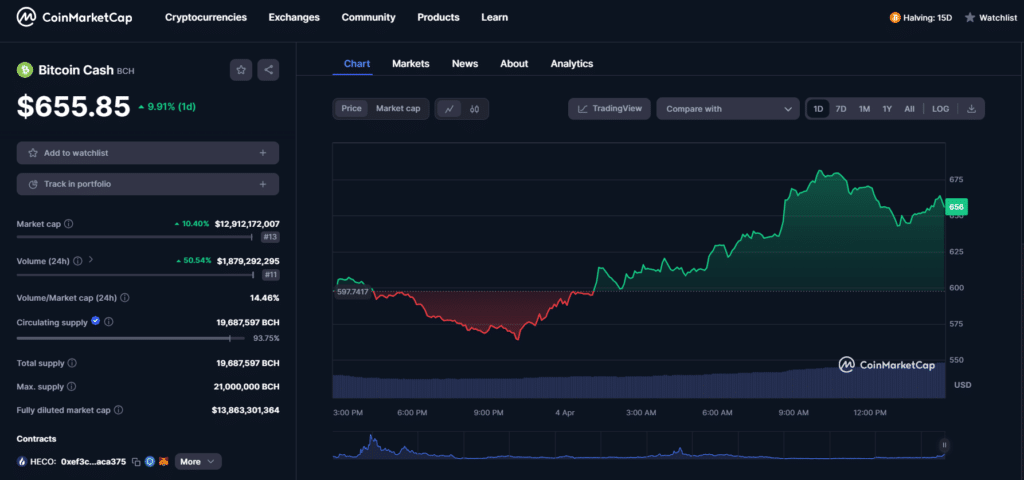Click the Volume (24h) info icon
This screenshot has height=480, width=1024.
pos(78,261)
